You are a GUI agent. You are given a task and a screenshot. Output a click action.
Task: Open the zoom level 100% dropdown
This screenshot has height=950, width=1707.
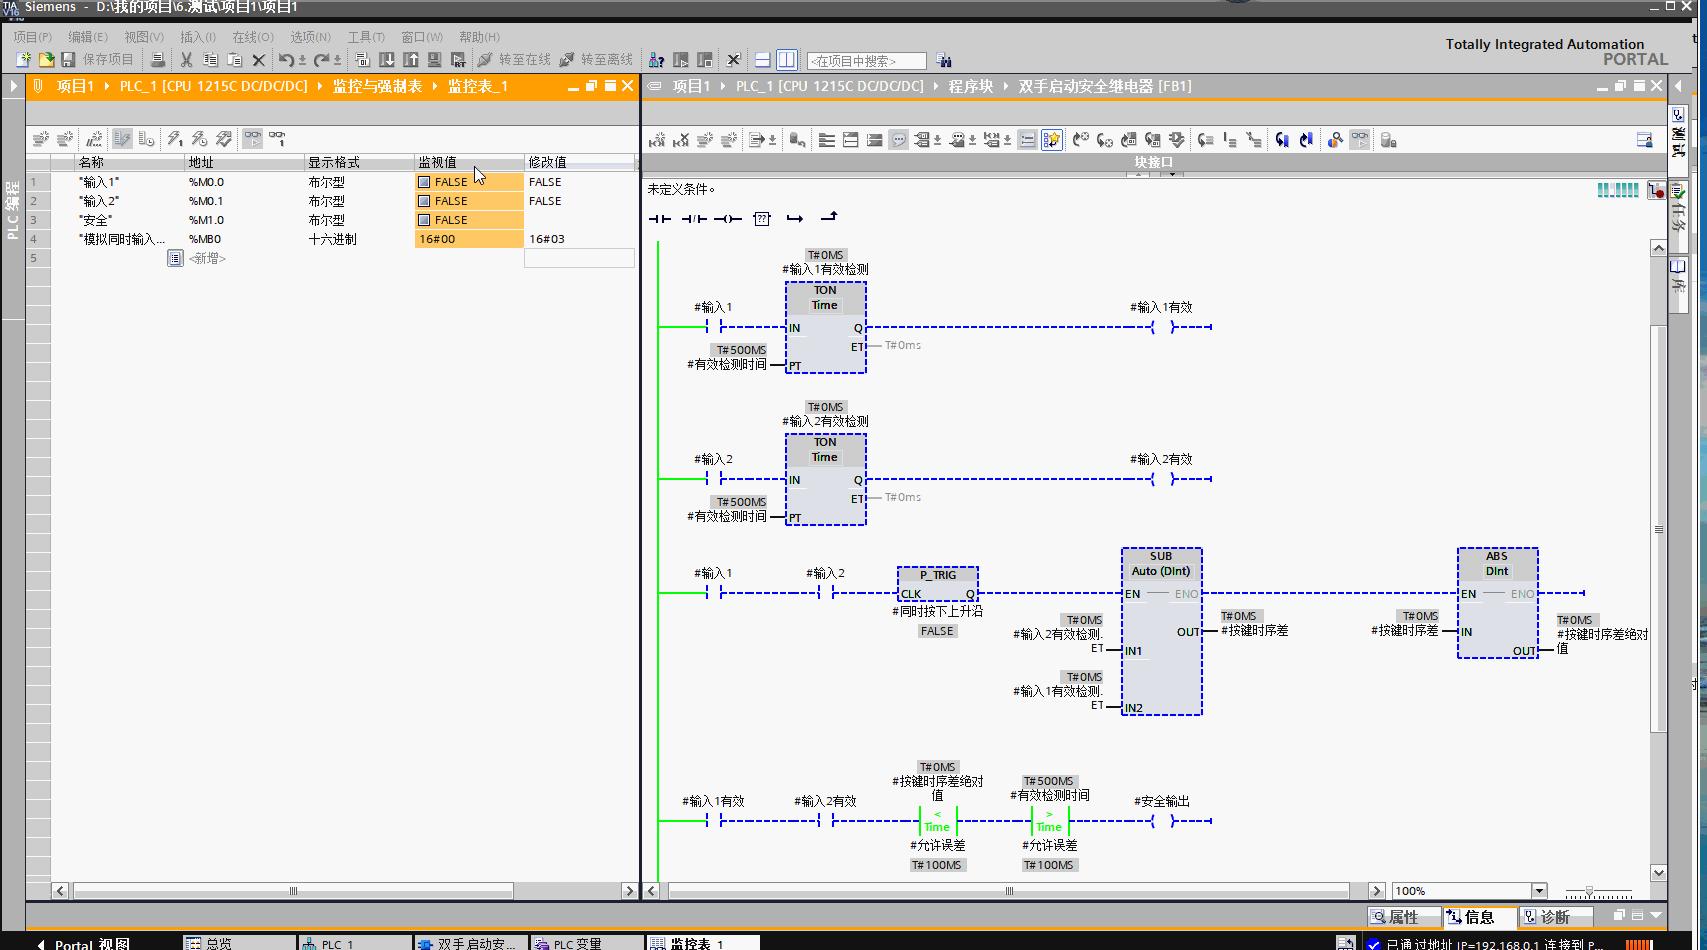coord(1539,891)
